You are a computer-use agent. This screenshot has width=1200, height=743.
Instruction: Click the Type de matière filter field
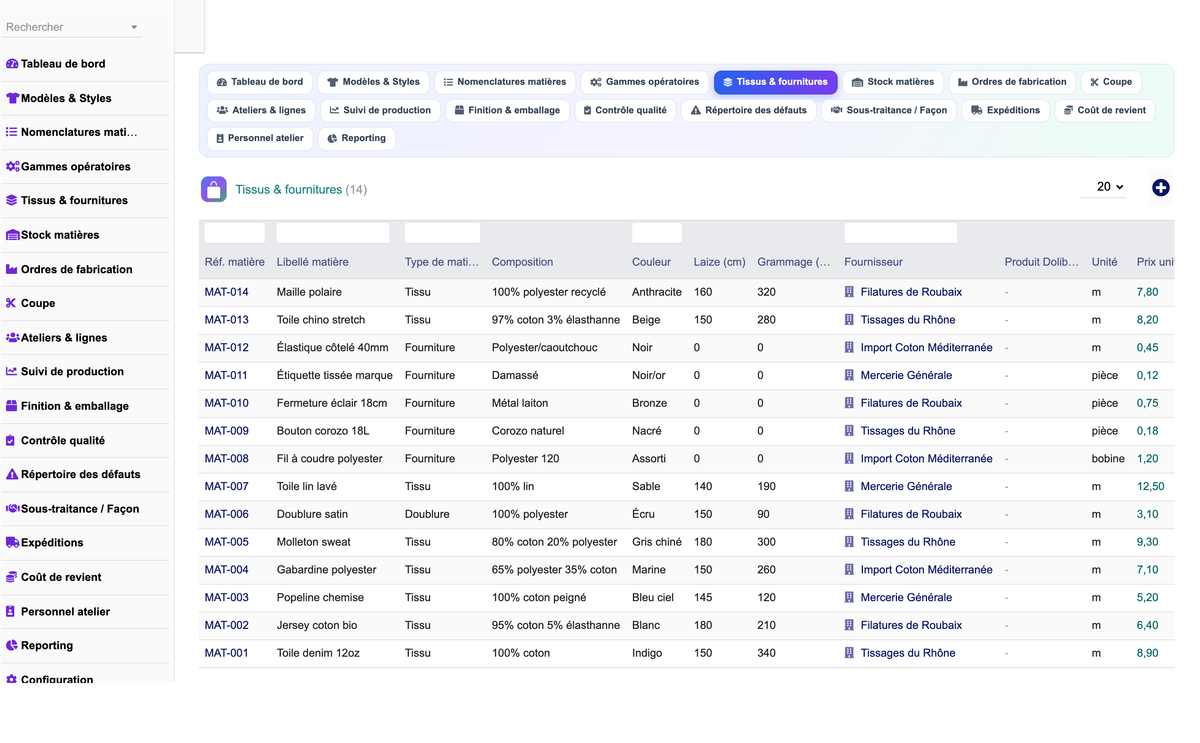tap(442, 233)
